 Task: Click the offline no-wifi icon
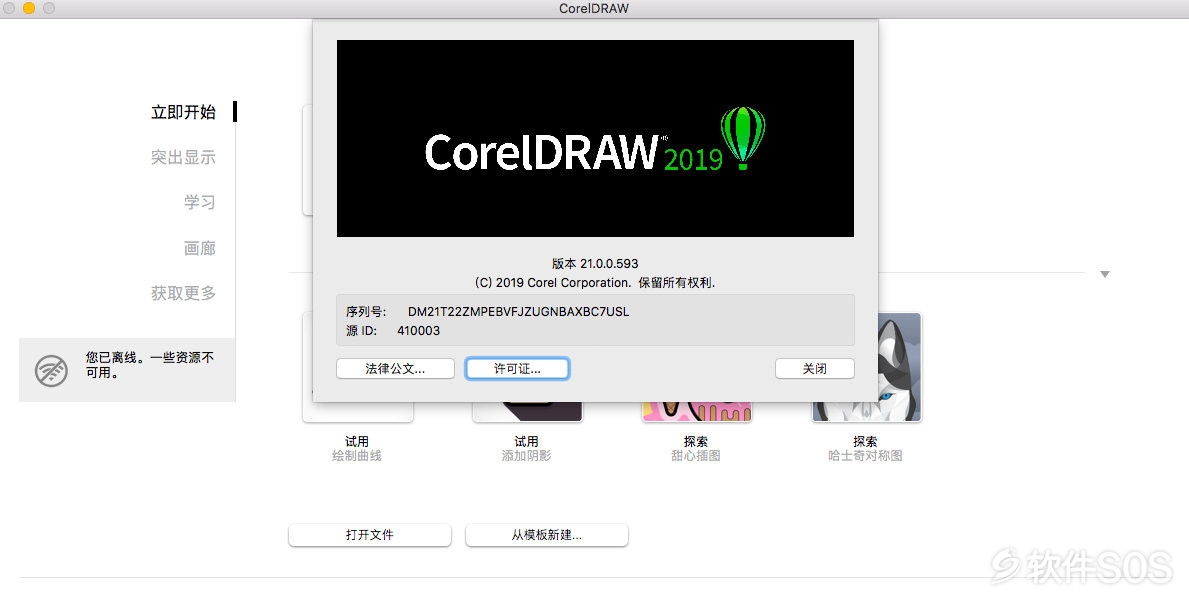(x=52, y=371)
